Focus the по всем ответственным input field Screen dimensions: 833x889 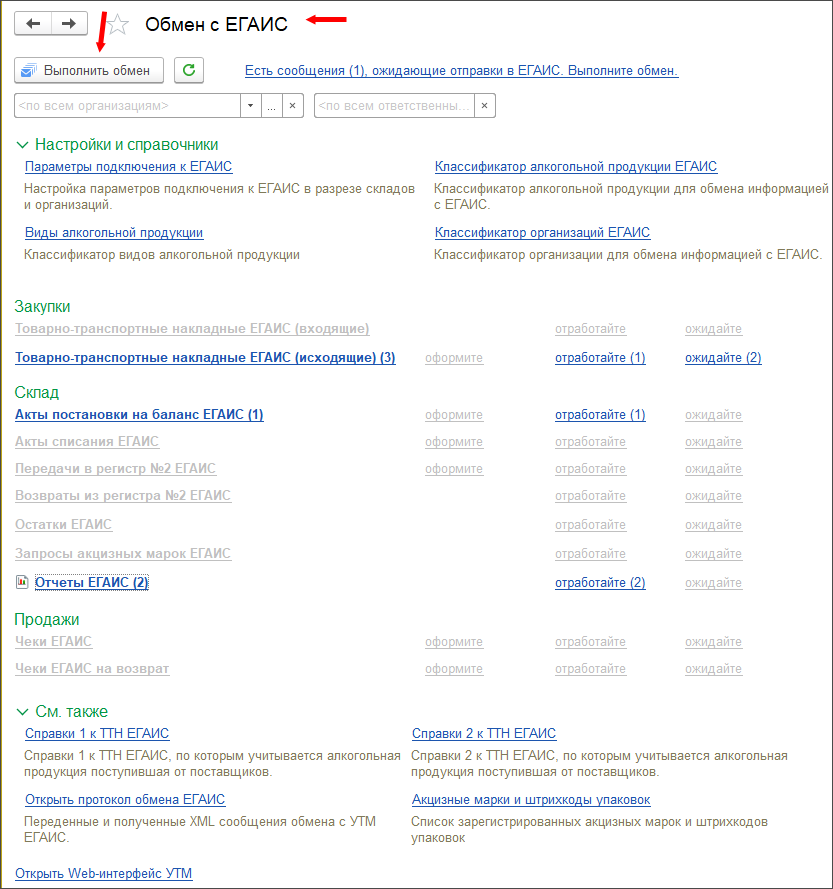[394, 105]
